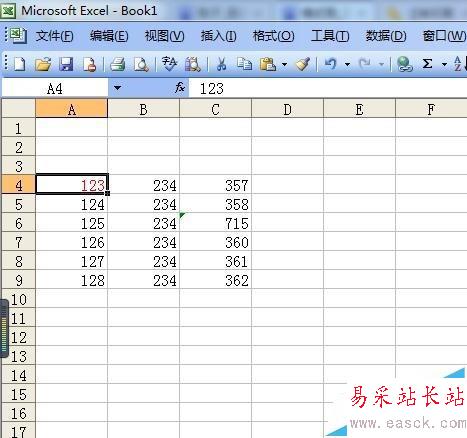The width and height of the screenshot is (467, 438).
Task: Copy selection with the Copy icon
Action: [244, 64]
